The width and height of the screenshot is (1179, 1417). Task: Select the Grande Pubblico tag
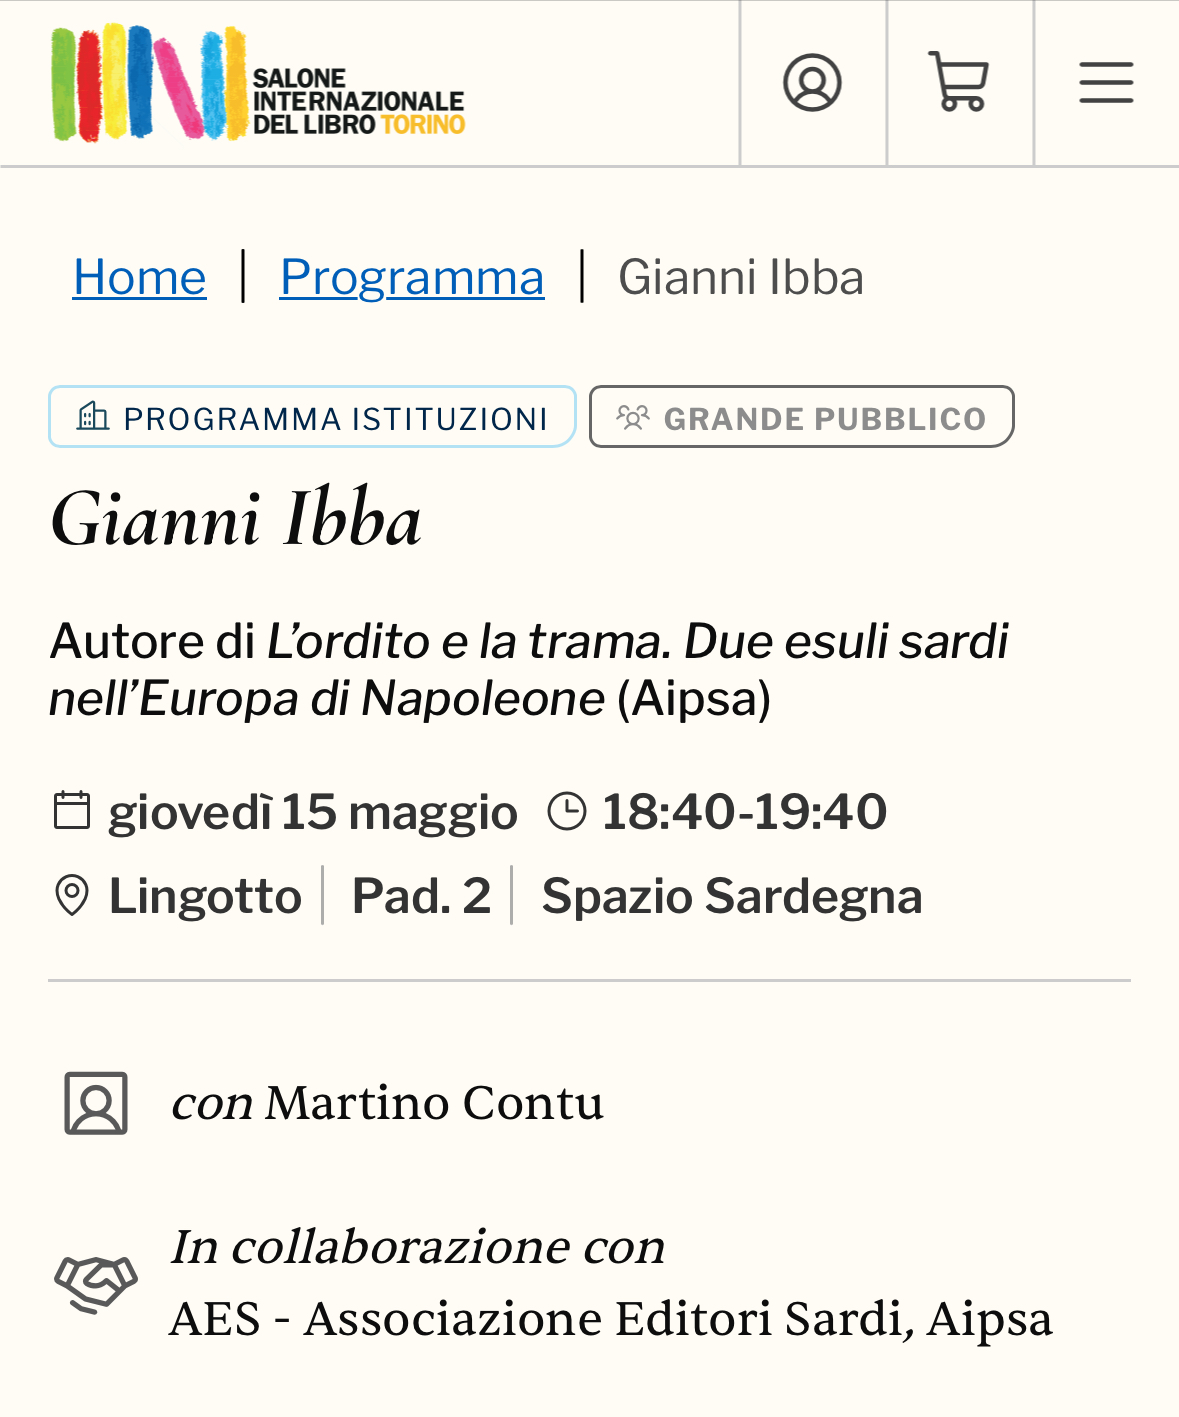(x=802, y=416)
